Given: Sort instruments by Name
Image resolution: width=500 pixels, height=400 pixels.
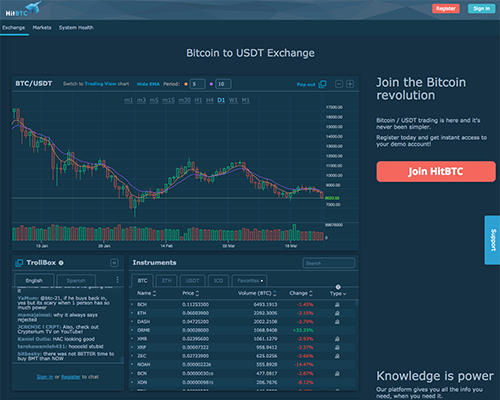Looking at the screenshot, I should tap(146, 293).
